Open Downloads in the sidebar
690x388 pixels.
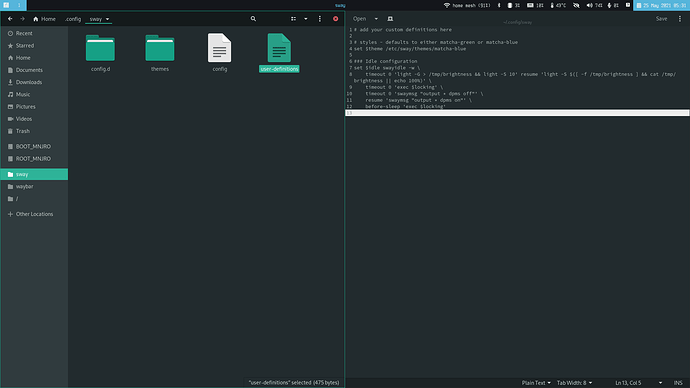point(34,82)
